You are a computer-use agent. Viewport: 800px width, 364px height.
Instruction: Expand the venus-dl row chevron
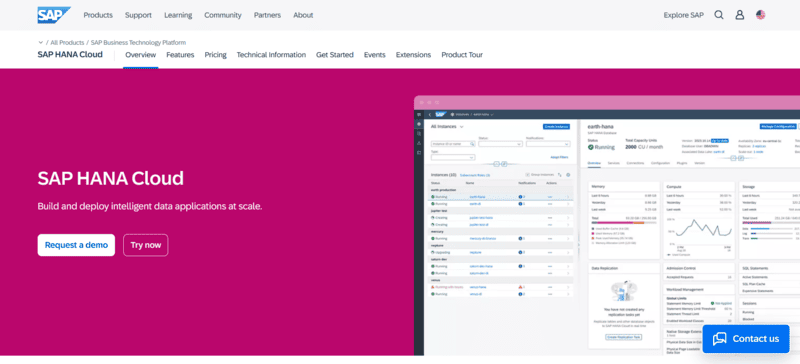[x=568, y=294]
